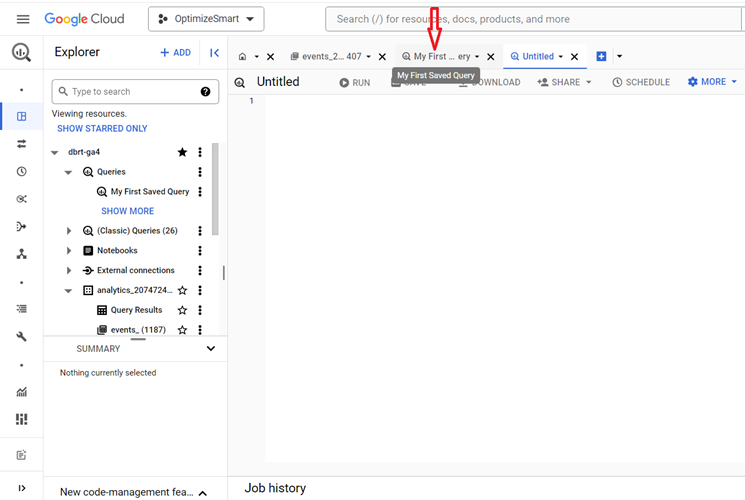Open the Google Cloud navigation hamburger menu
745x500 pixels.
(x=23, y=19)
